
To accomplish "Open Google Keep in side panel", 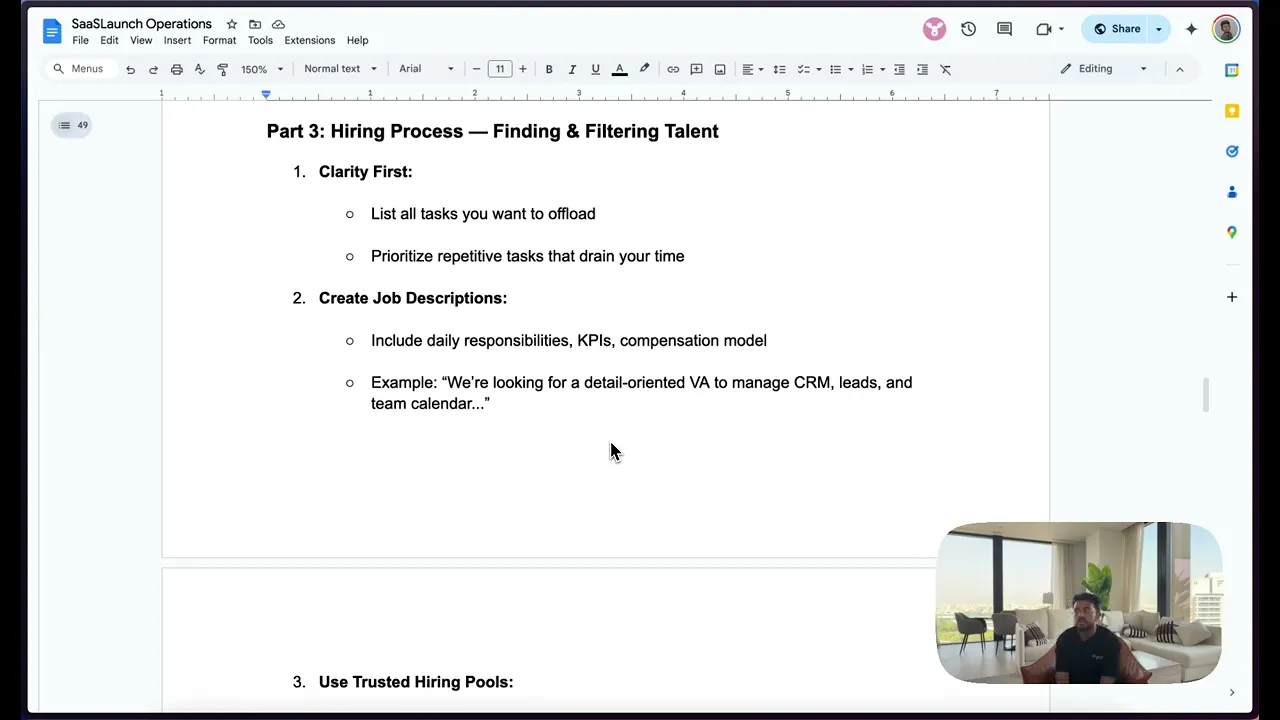I will (1232, 111).
